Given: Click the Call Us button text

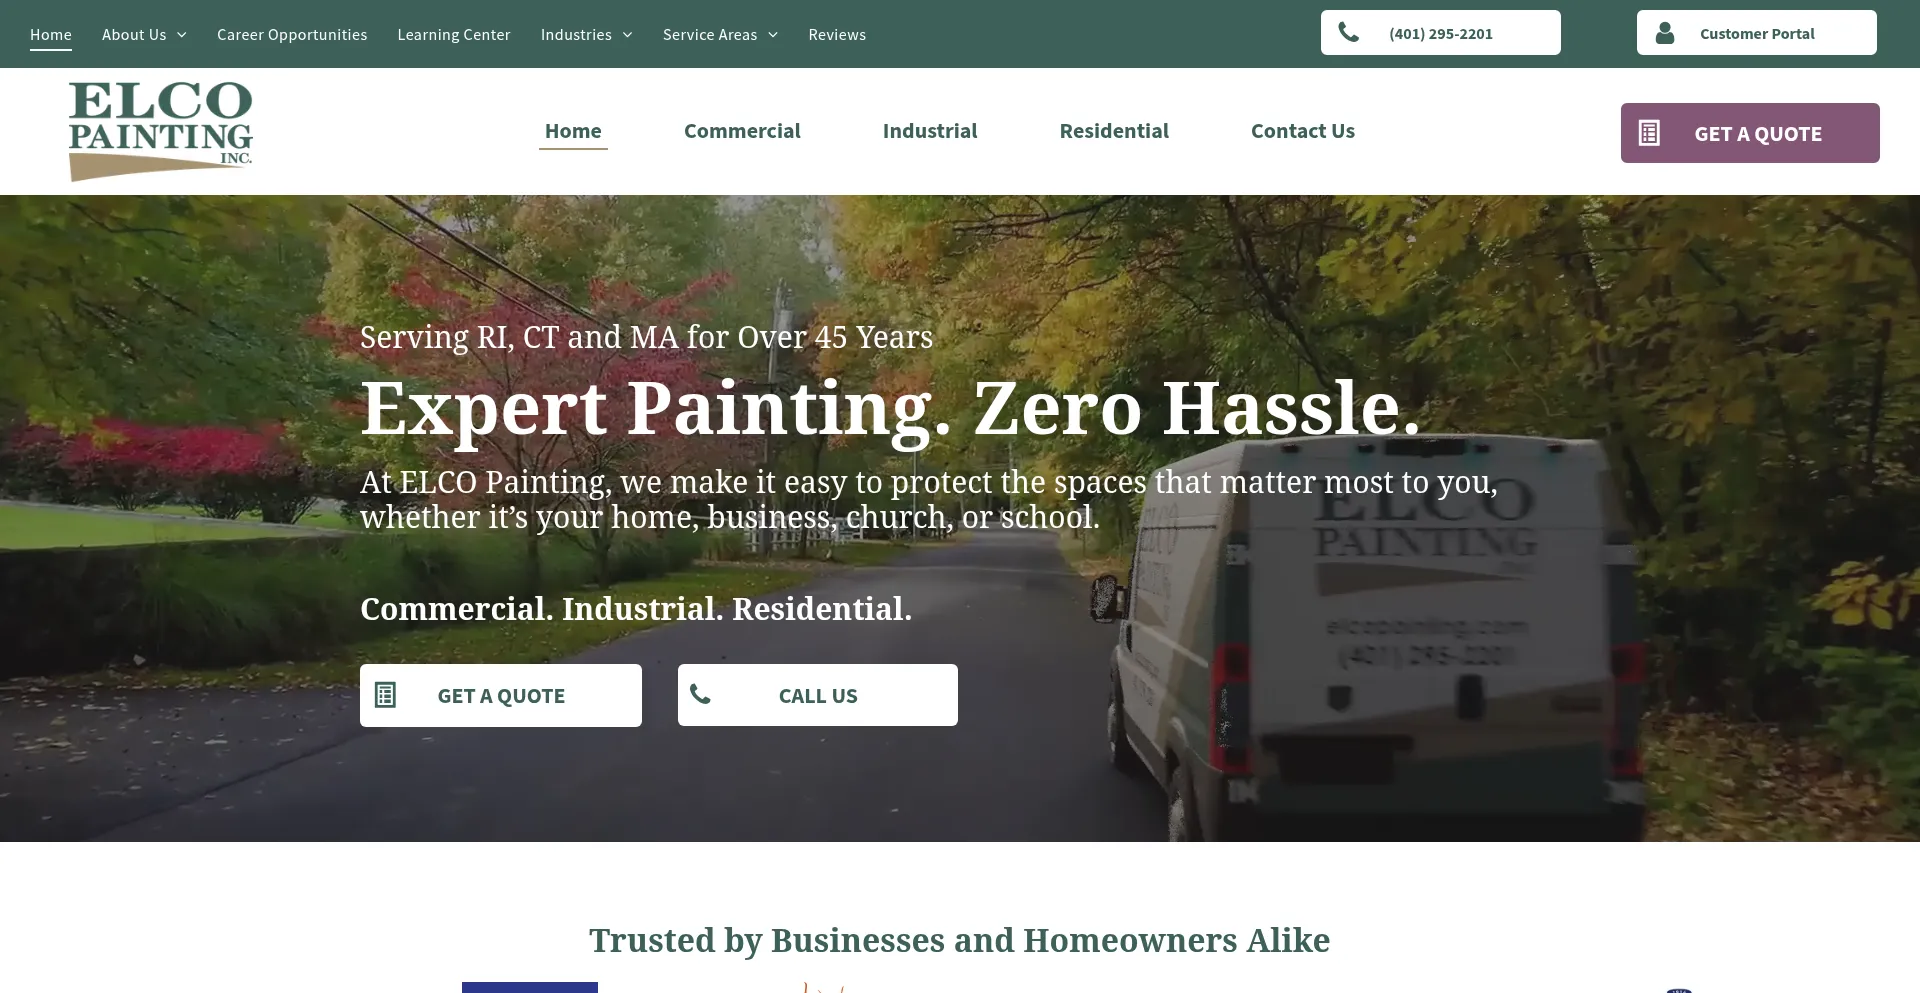Looking at the screenshot, I should tap(818, 696).
